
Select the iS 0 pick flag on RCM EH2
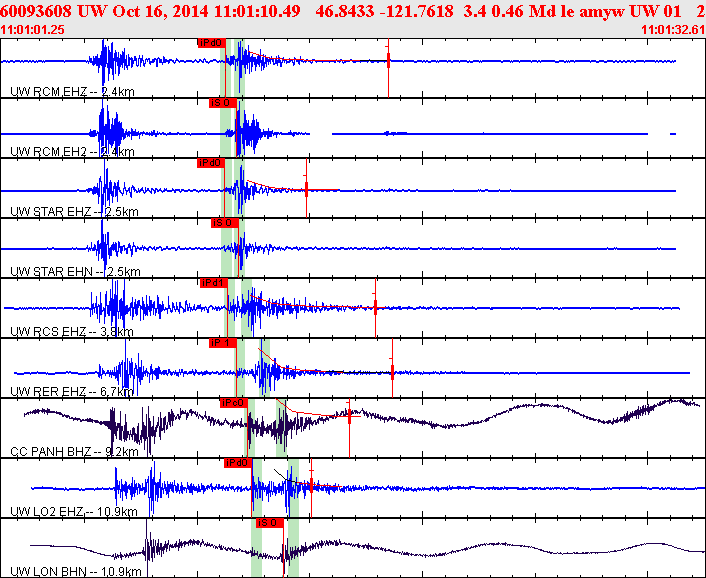[223, 103]
